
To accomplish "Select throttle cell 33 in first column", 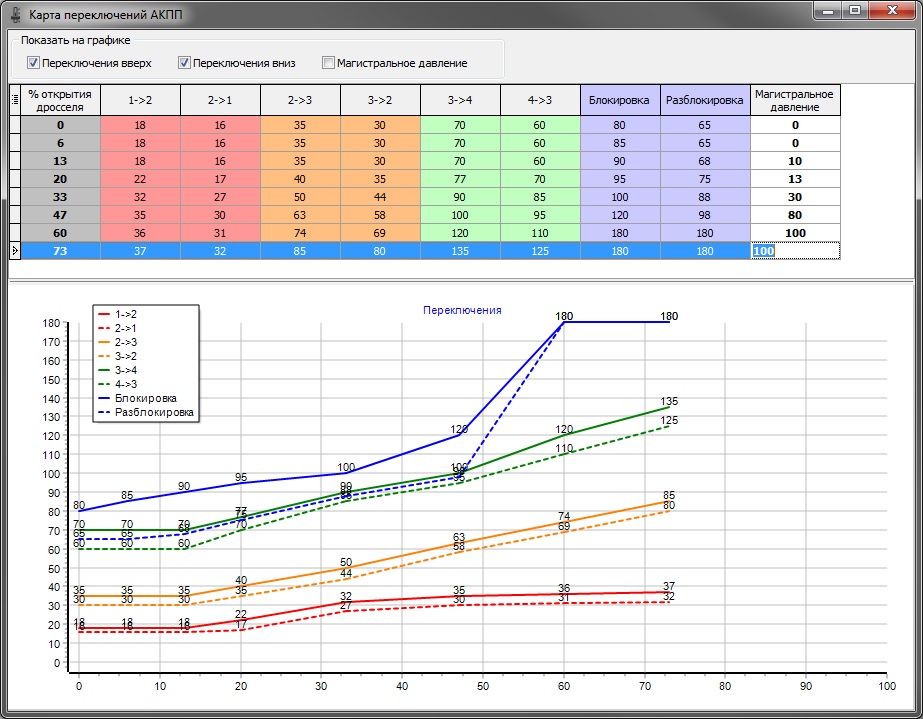I will click(x=61, y=197).
